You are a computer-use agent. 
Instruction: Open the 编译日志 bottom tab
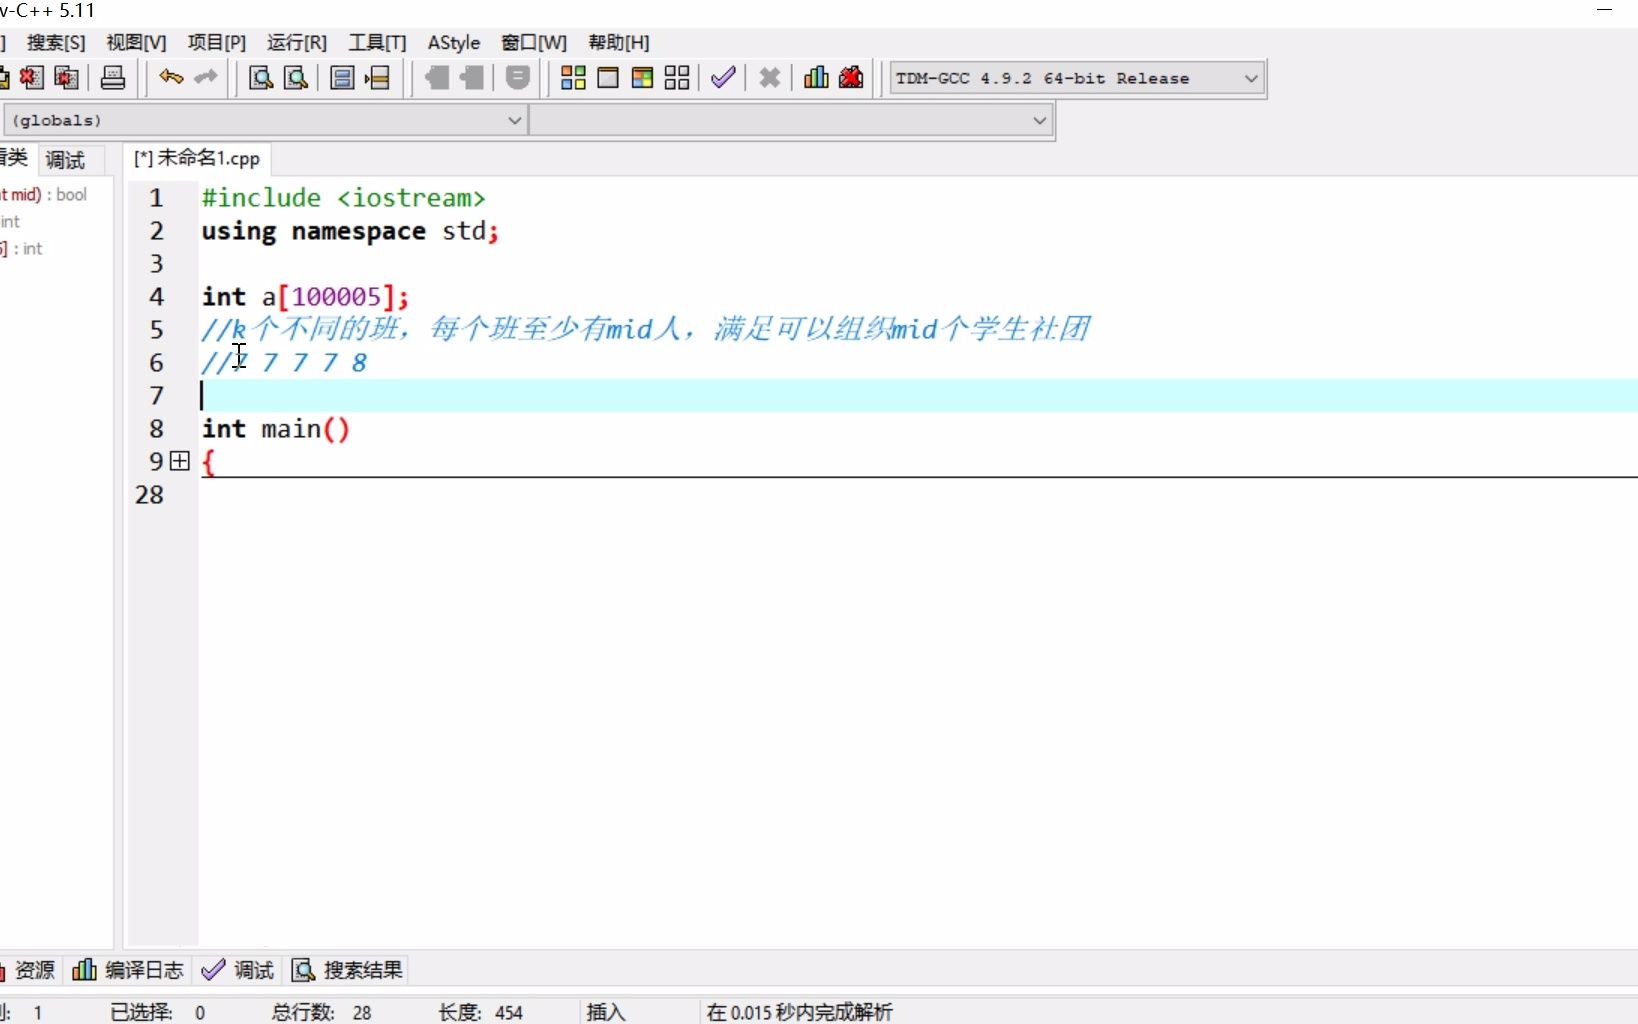(129, 970)
